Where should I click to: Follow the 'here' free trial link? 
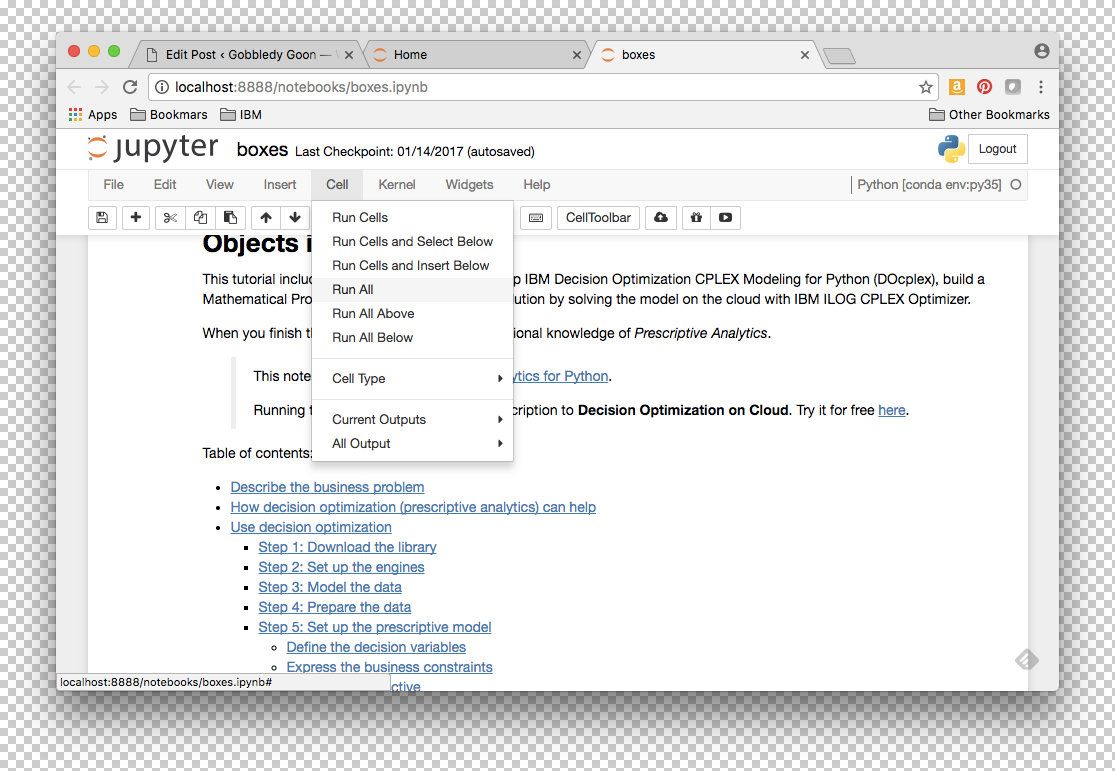[892, 410]
